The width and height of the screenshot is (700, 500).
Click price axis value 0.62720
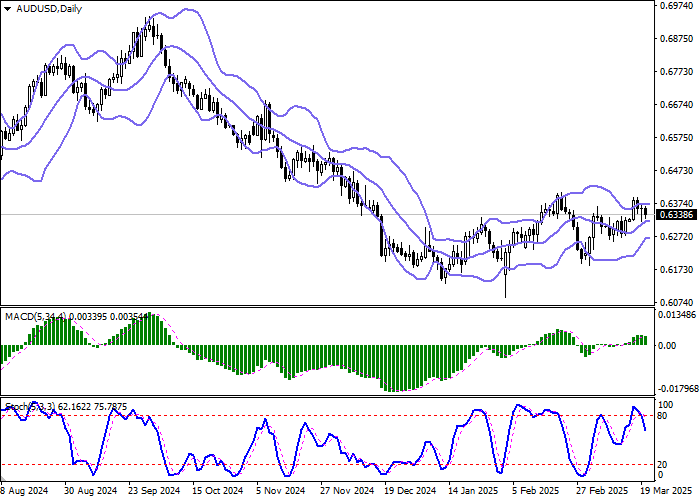point(677,237)
